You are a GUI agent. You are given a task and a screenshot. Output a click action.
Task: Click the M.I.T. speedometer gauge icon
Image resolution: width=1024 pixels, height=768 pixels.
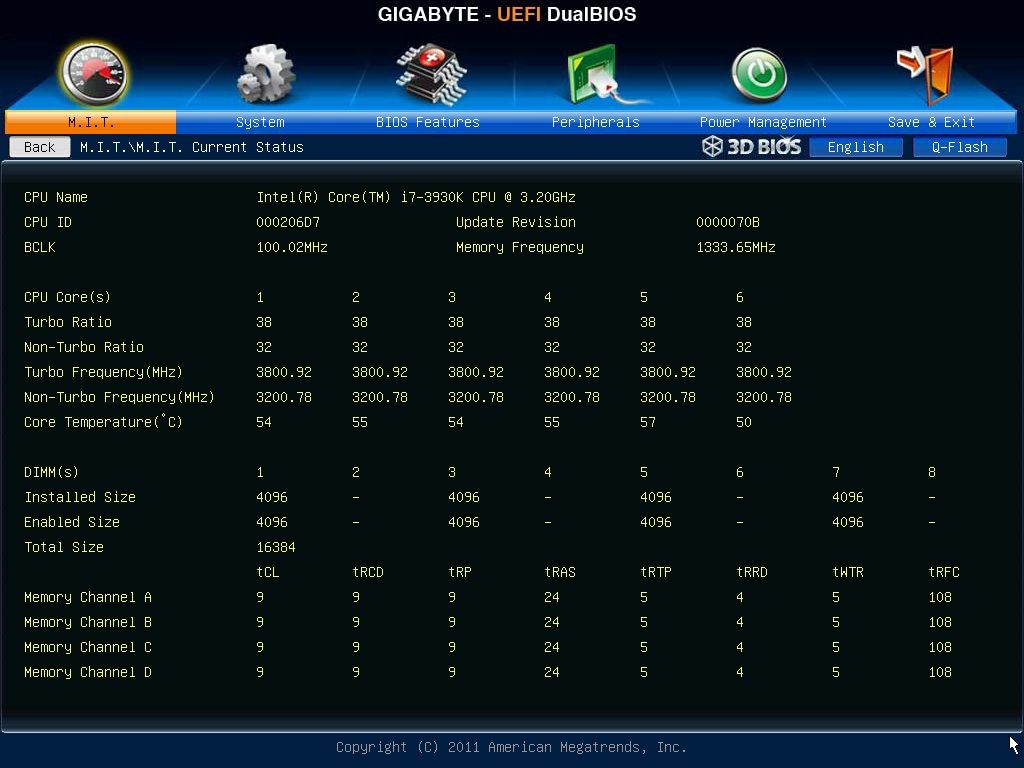(x=93, y=73)
